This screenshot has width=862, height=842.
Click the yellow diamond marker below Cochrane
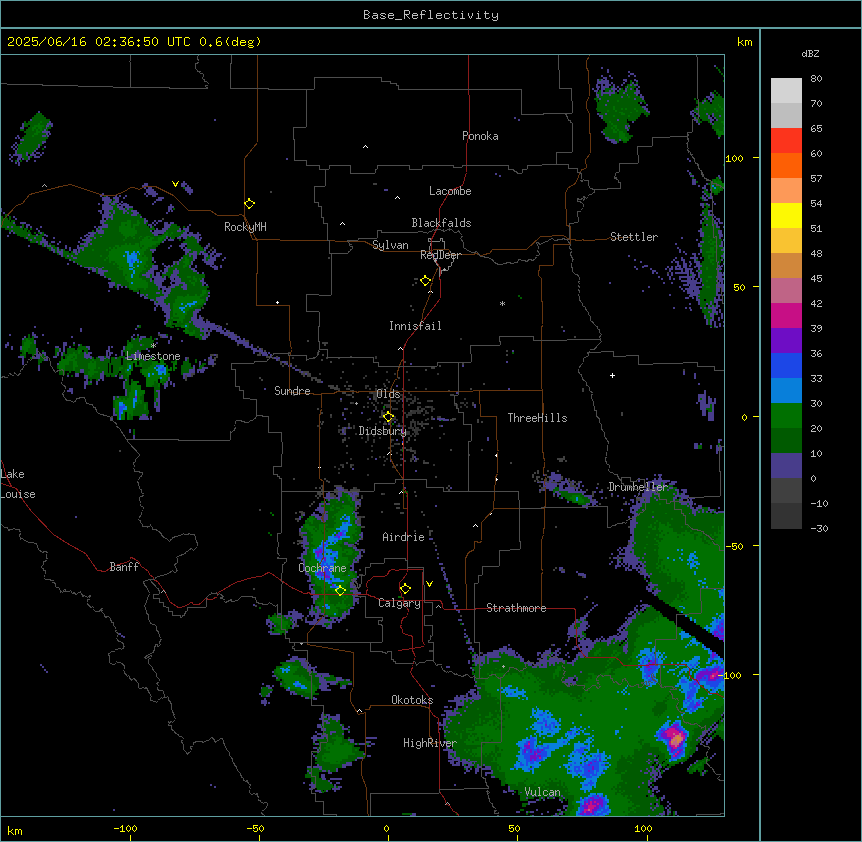click(340, 590)
